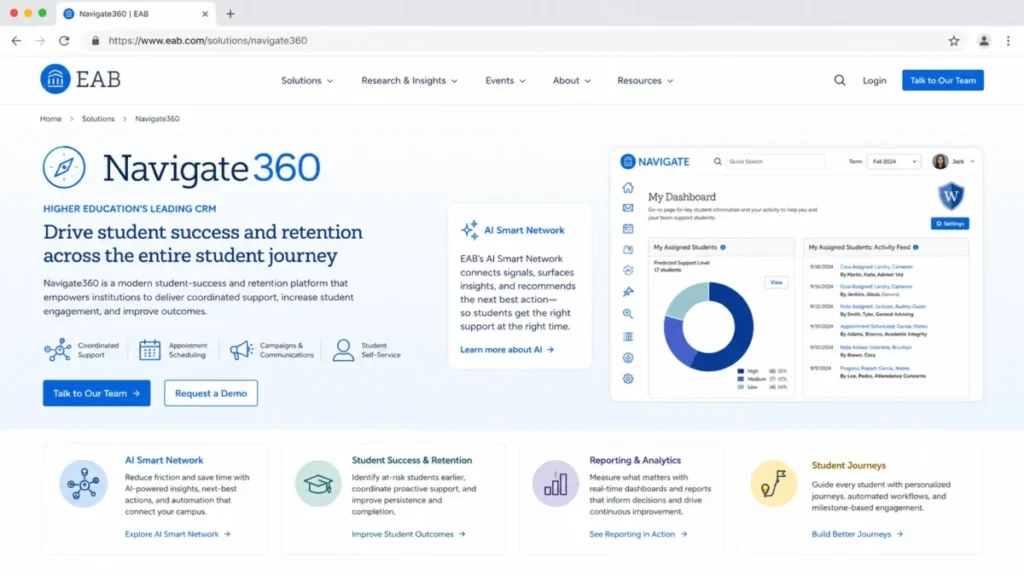Click the forward navigation arrow
The image size is (1024, 576).
[40, 40]
